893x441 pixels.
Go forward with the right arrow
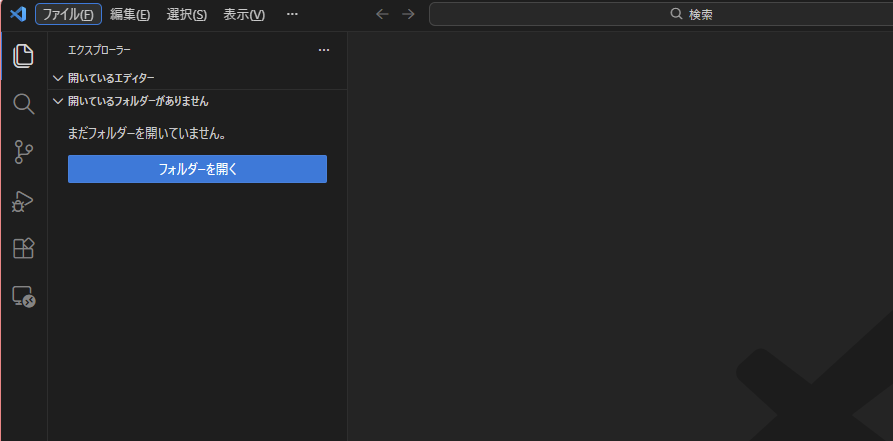click(408, 14)
